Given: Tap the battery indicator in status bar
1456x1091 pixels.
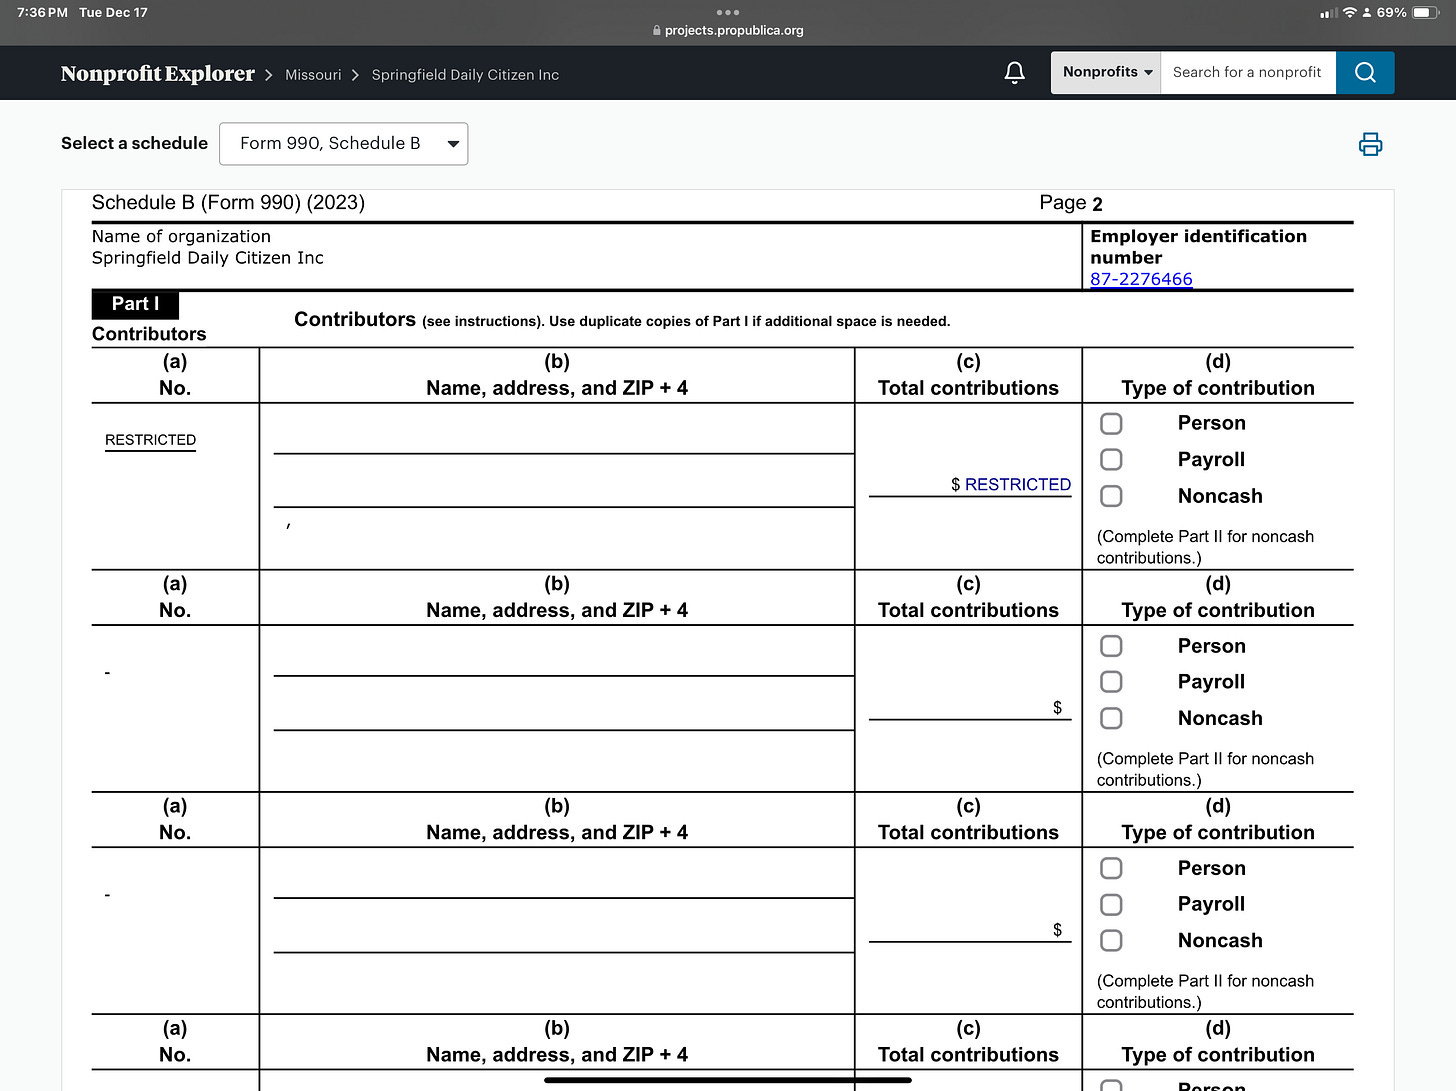Looking at the screenshot, I should (x=1426, y=13).
